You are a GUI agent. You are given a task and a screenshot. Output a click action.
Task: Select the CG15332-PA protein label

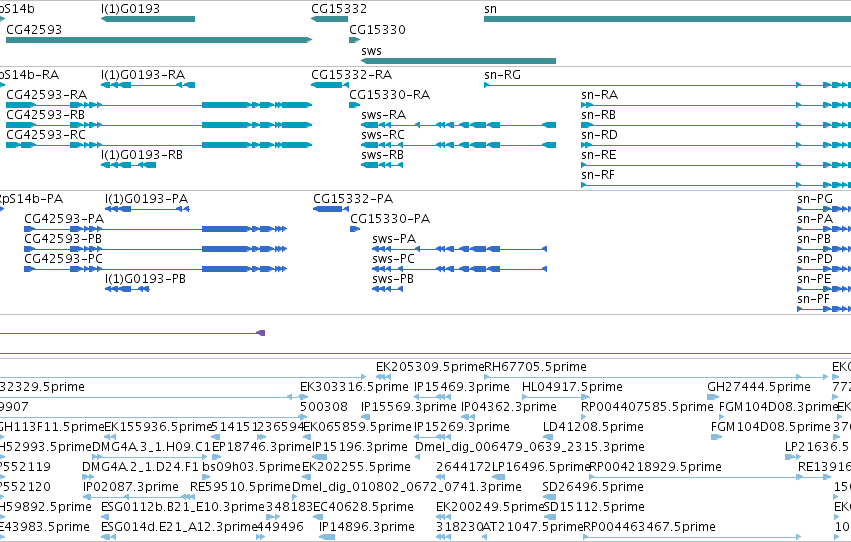[x=353, y=199]
